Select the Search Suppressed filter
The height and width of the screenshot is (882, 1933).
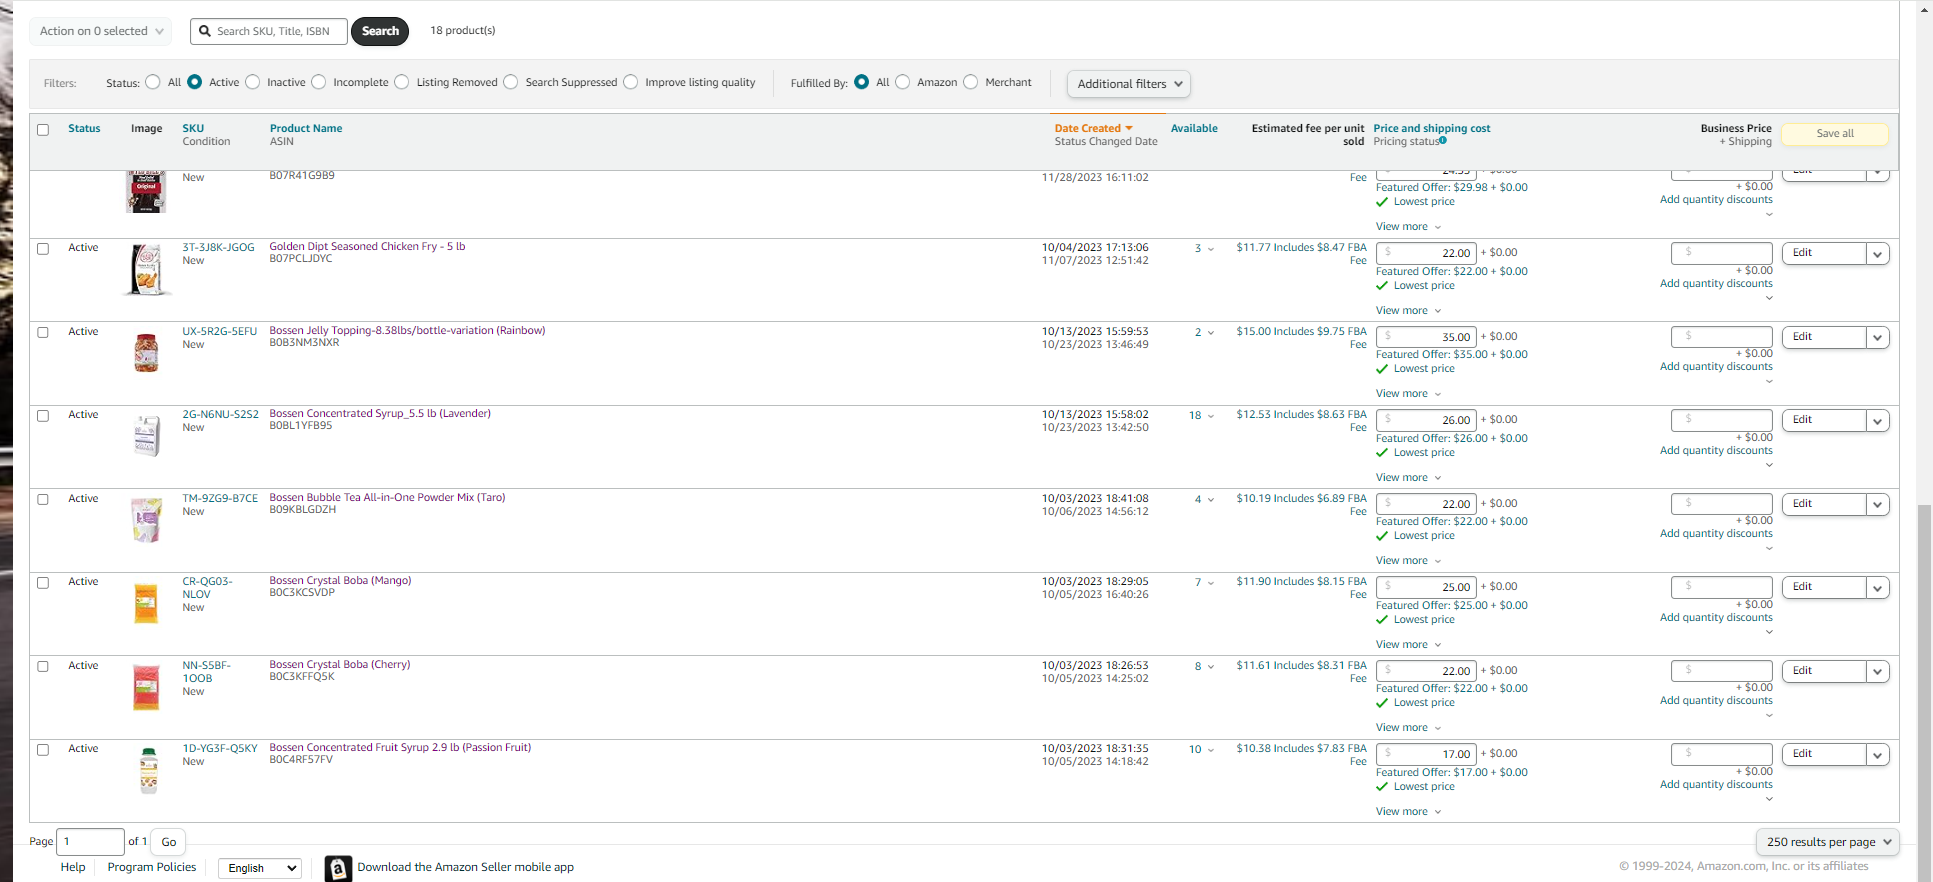(511, 82)
